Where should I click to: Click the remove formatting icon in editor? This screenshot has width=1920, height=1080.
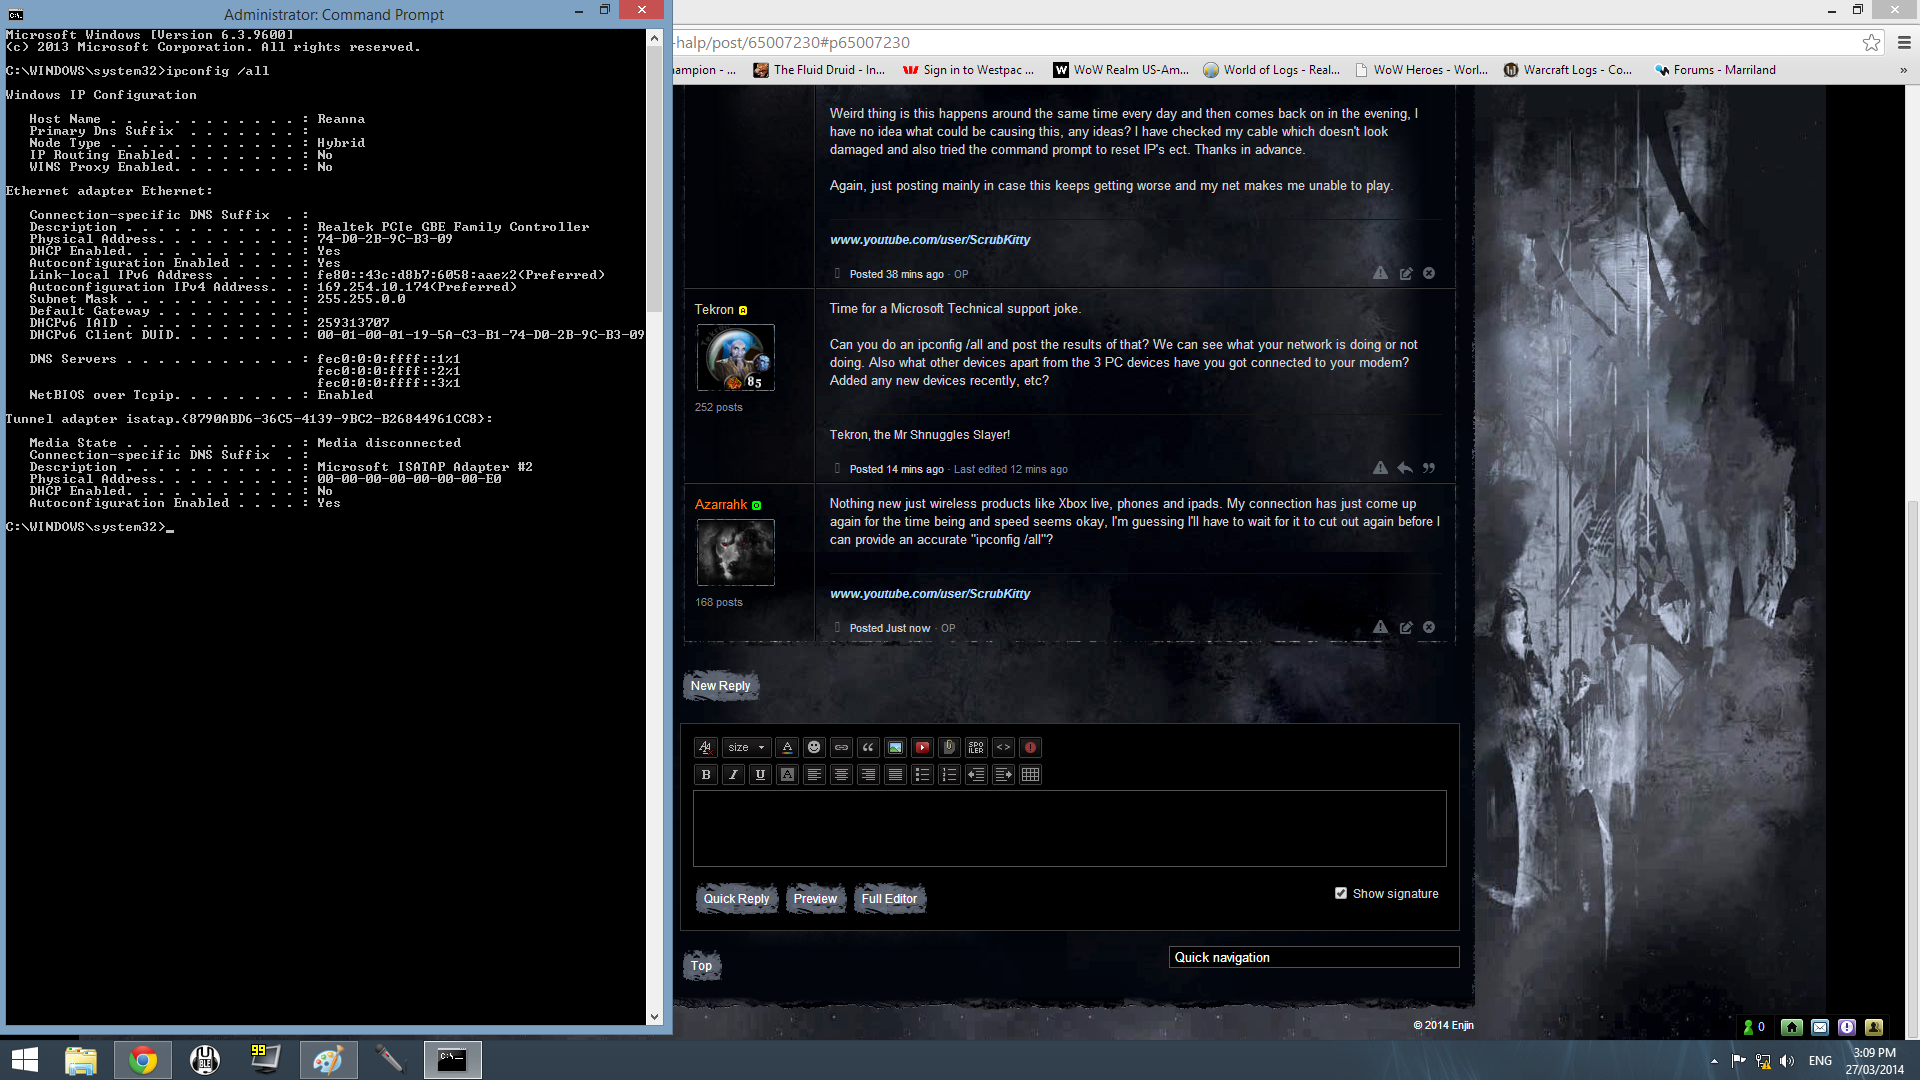[706, 747]
